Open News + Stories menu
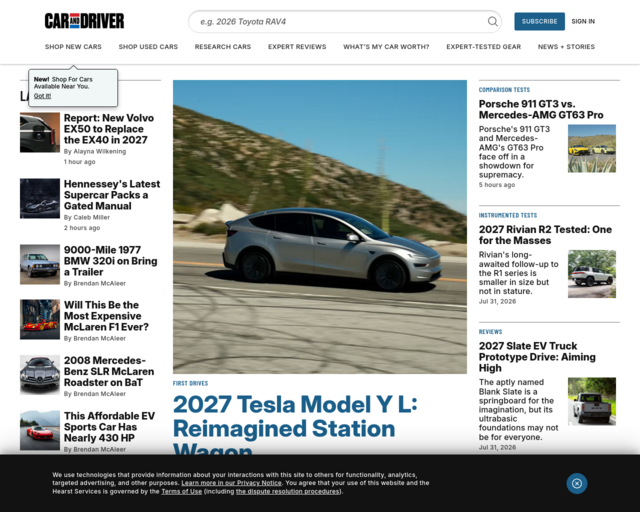Image resolution: width=640 pixels, height=512 pixels. coord(566,47)
